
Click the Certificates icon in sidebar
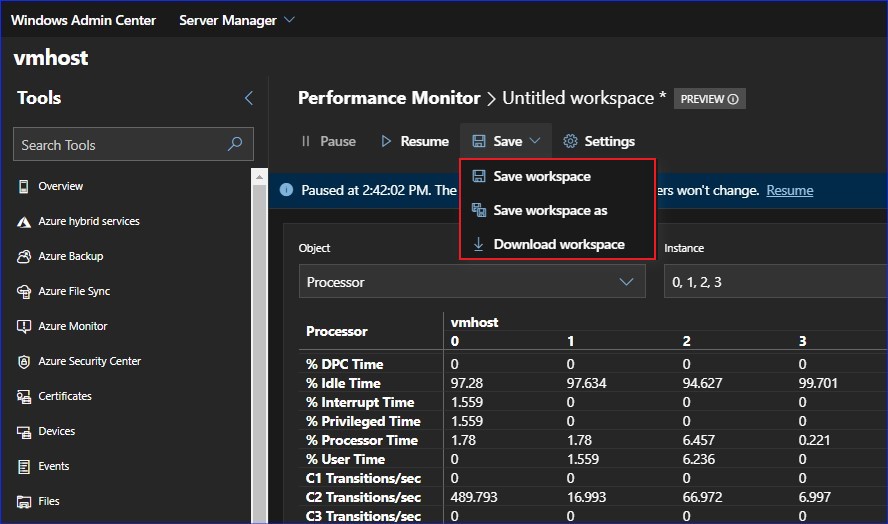click(x=24, y=397)
